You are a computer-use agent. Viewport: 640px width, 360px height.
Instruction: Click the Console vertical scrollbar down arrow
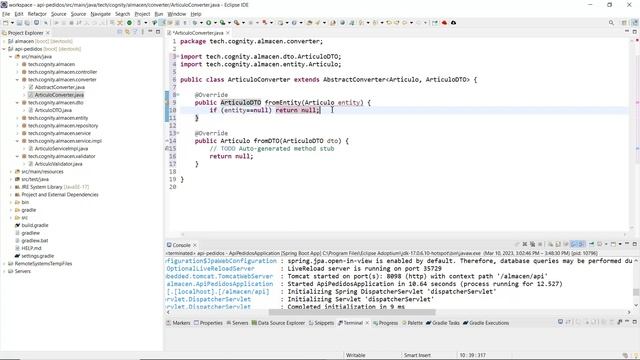[x=636, y=305]
